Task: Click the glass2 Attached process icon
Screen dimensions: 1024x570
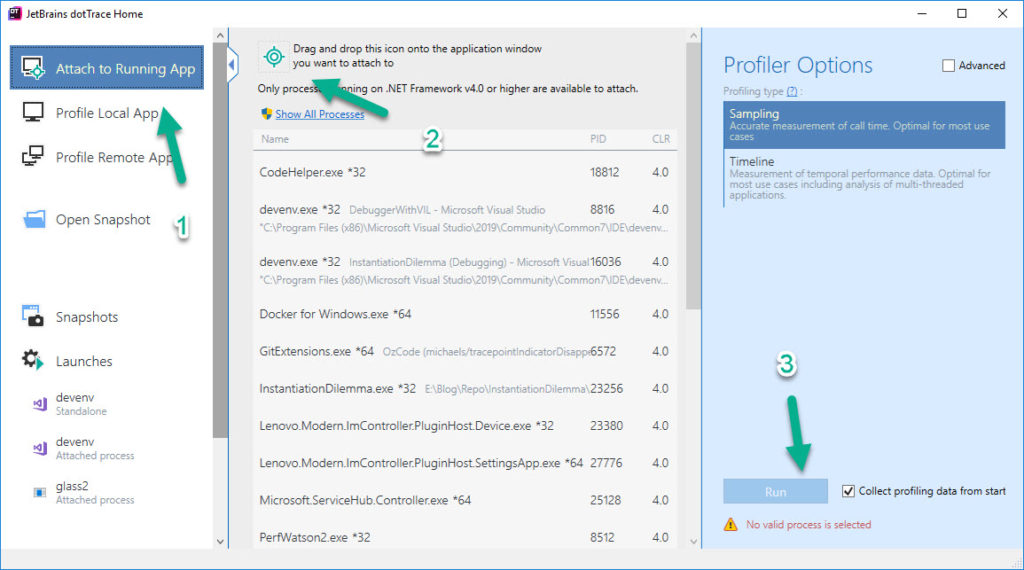Action: pyautogui.click(x=40, y=492)
